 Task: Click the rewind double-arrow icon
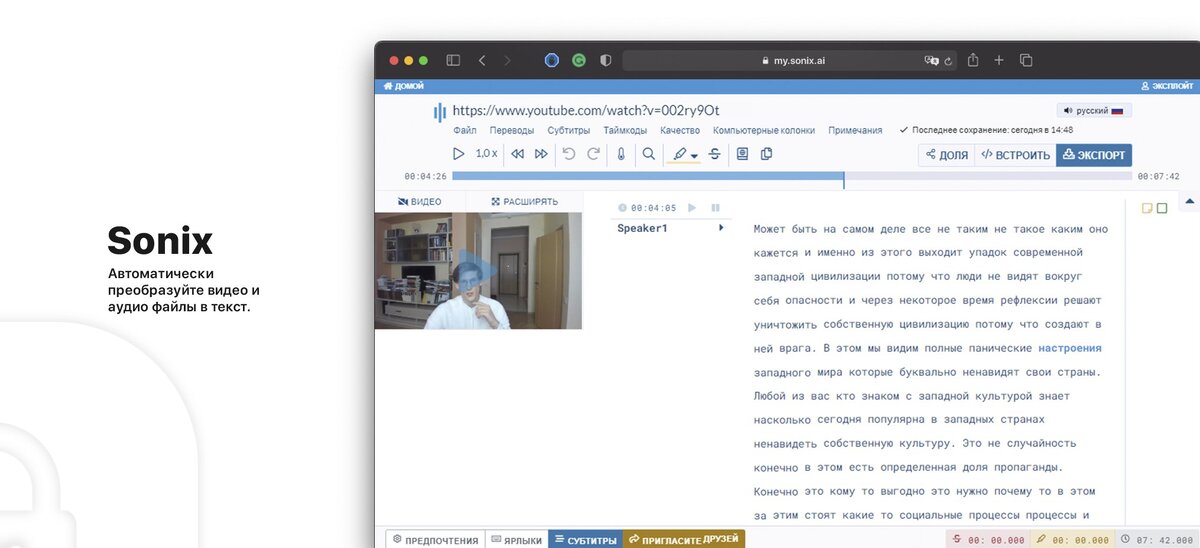517,154
